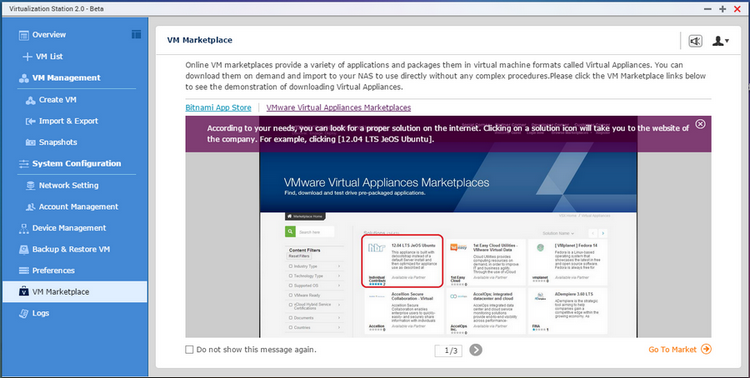Click the Overview monitor icon in sidebar
This screenshot has height=378, width=750.
(23, 35)
